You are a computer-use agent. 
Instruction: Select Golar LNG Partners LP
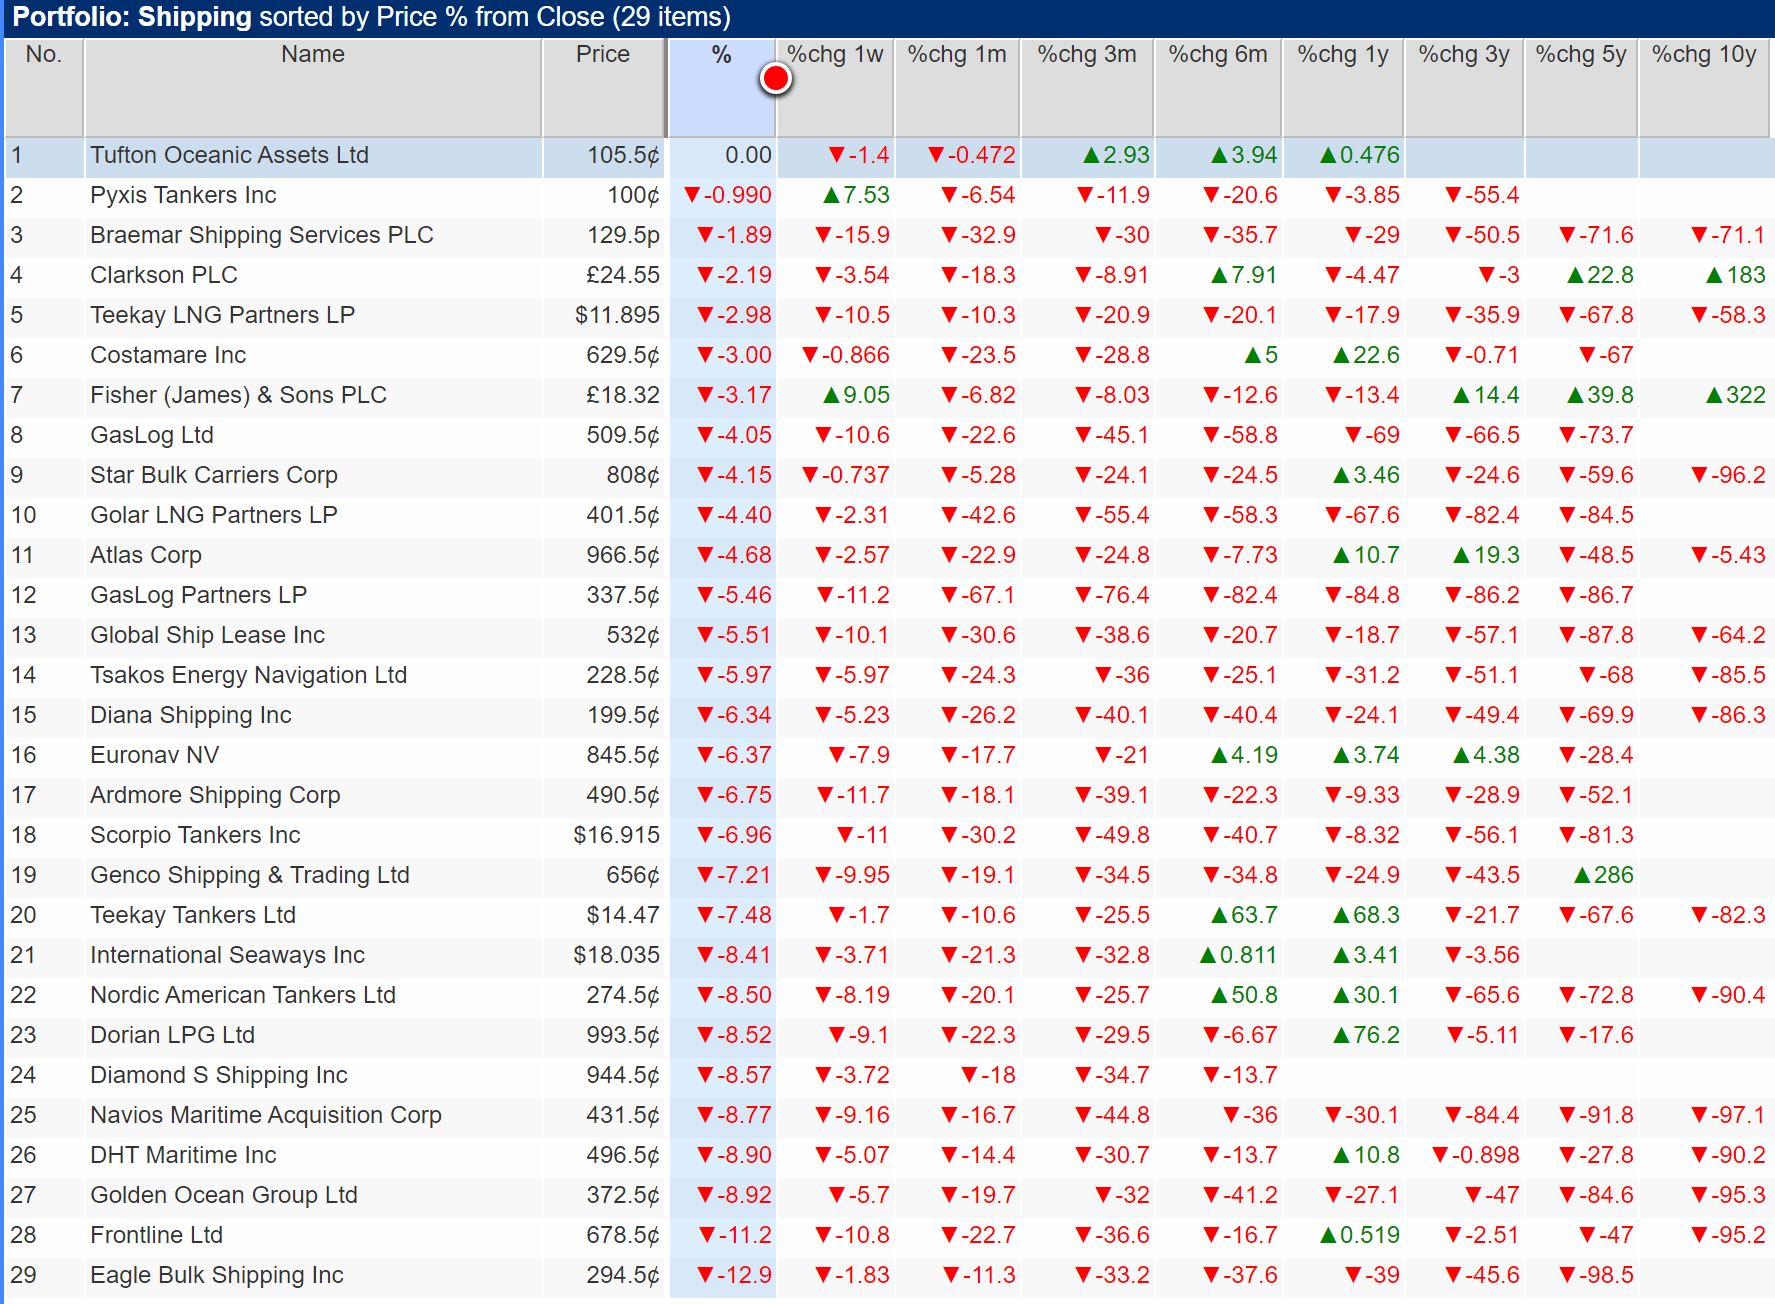214,515
